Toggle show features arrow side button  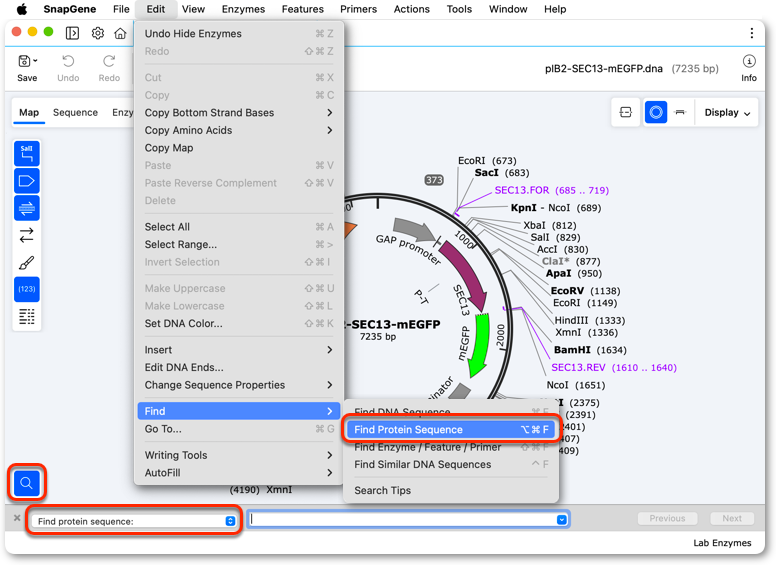tap(27, 181)
